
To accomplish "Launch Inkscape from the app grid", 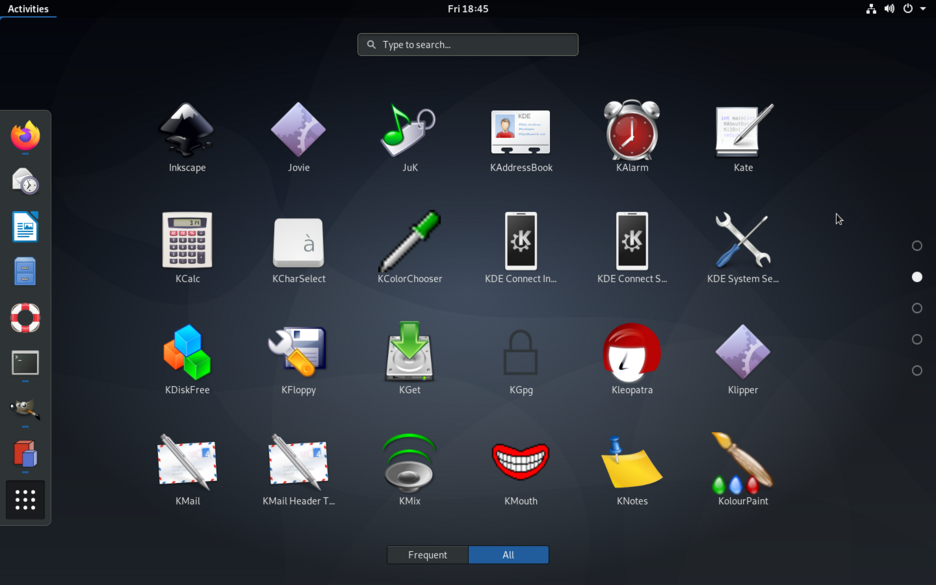I will coord(187,137).
